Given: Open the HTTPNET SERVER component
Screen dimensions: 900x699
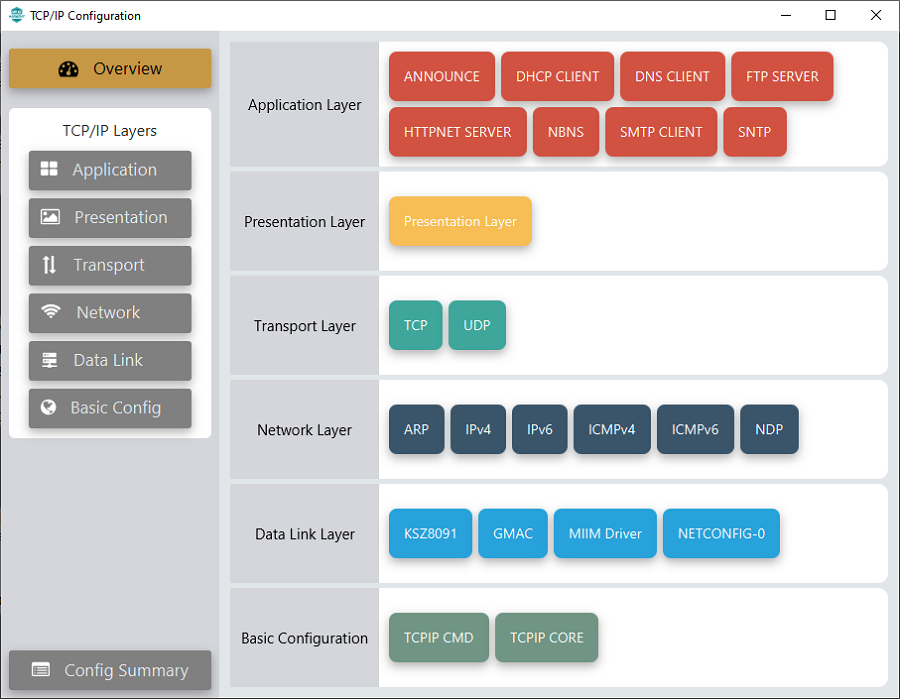Looking at the screenshot, I should tap(457, 132).
